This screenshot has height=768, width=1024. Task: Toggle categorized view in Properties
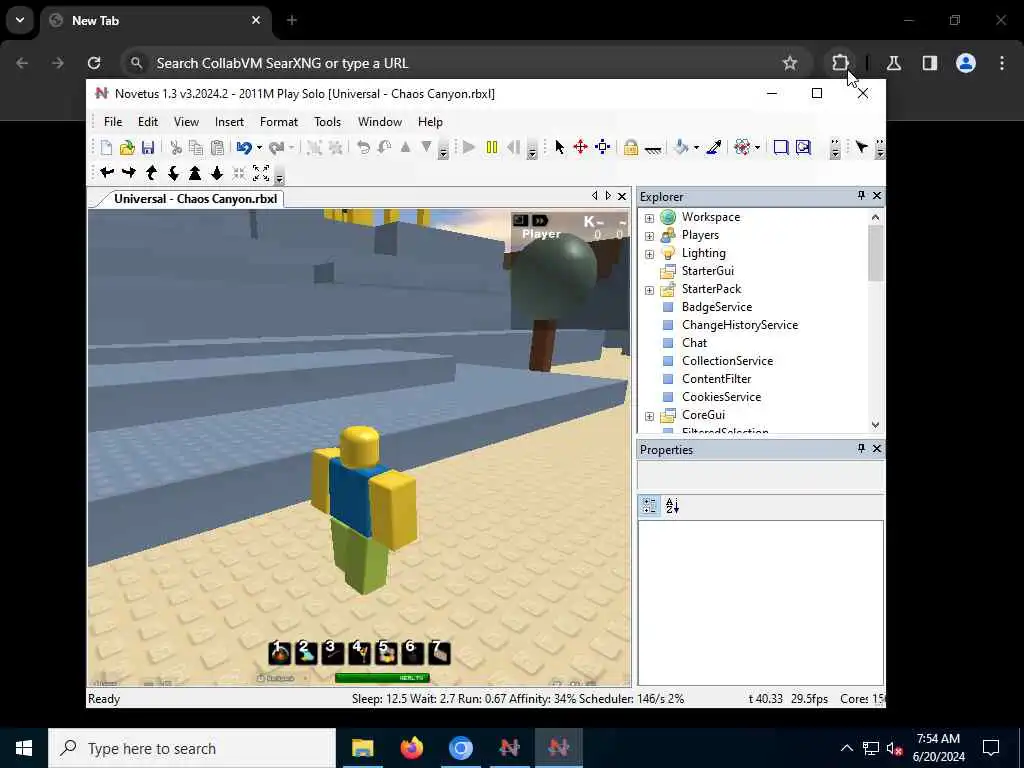click(649, 505)
